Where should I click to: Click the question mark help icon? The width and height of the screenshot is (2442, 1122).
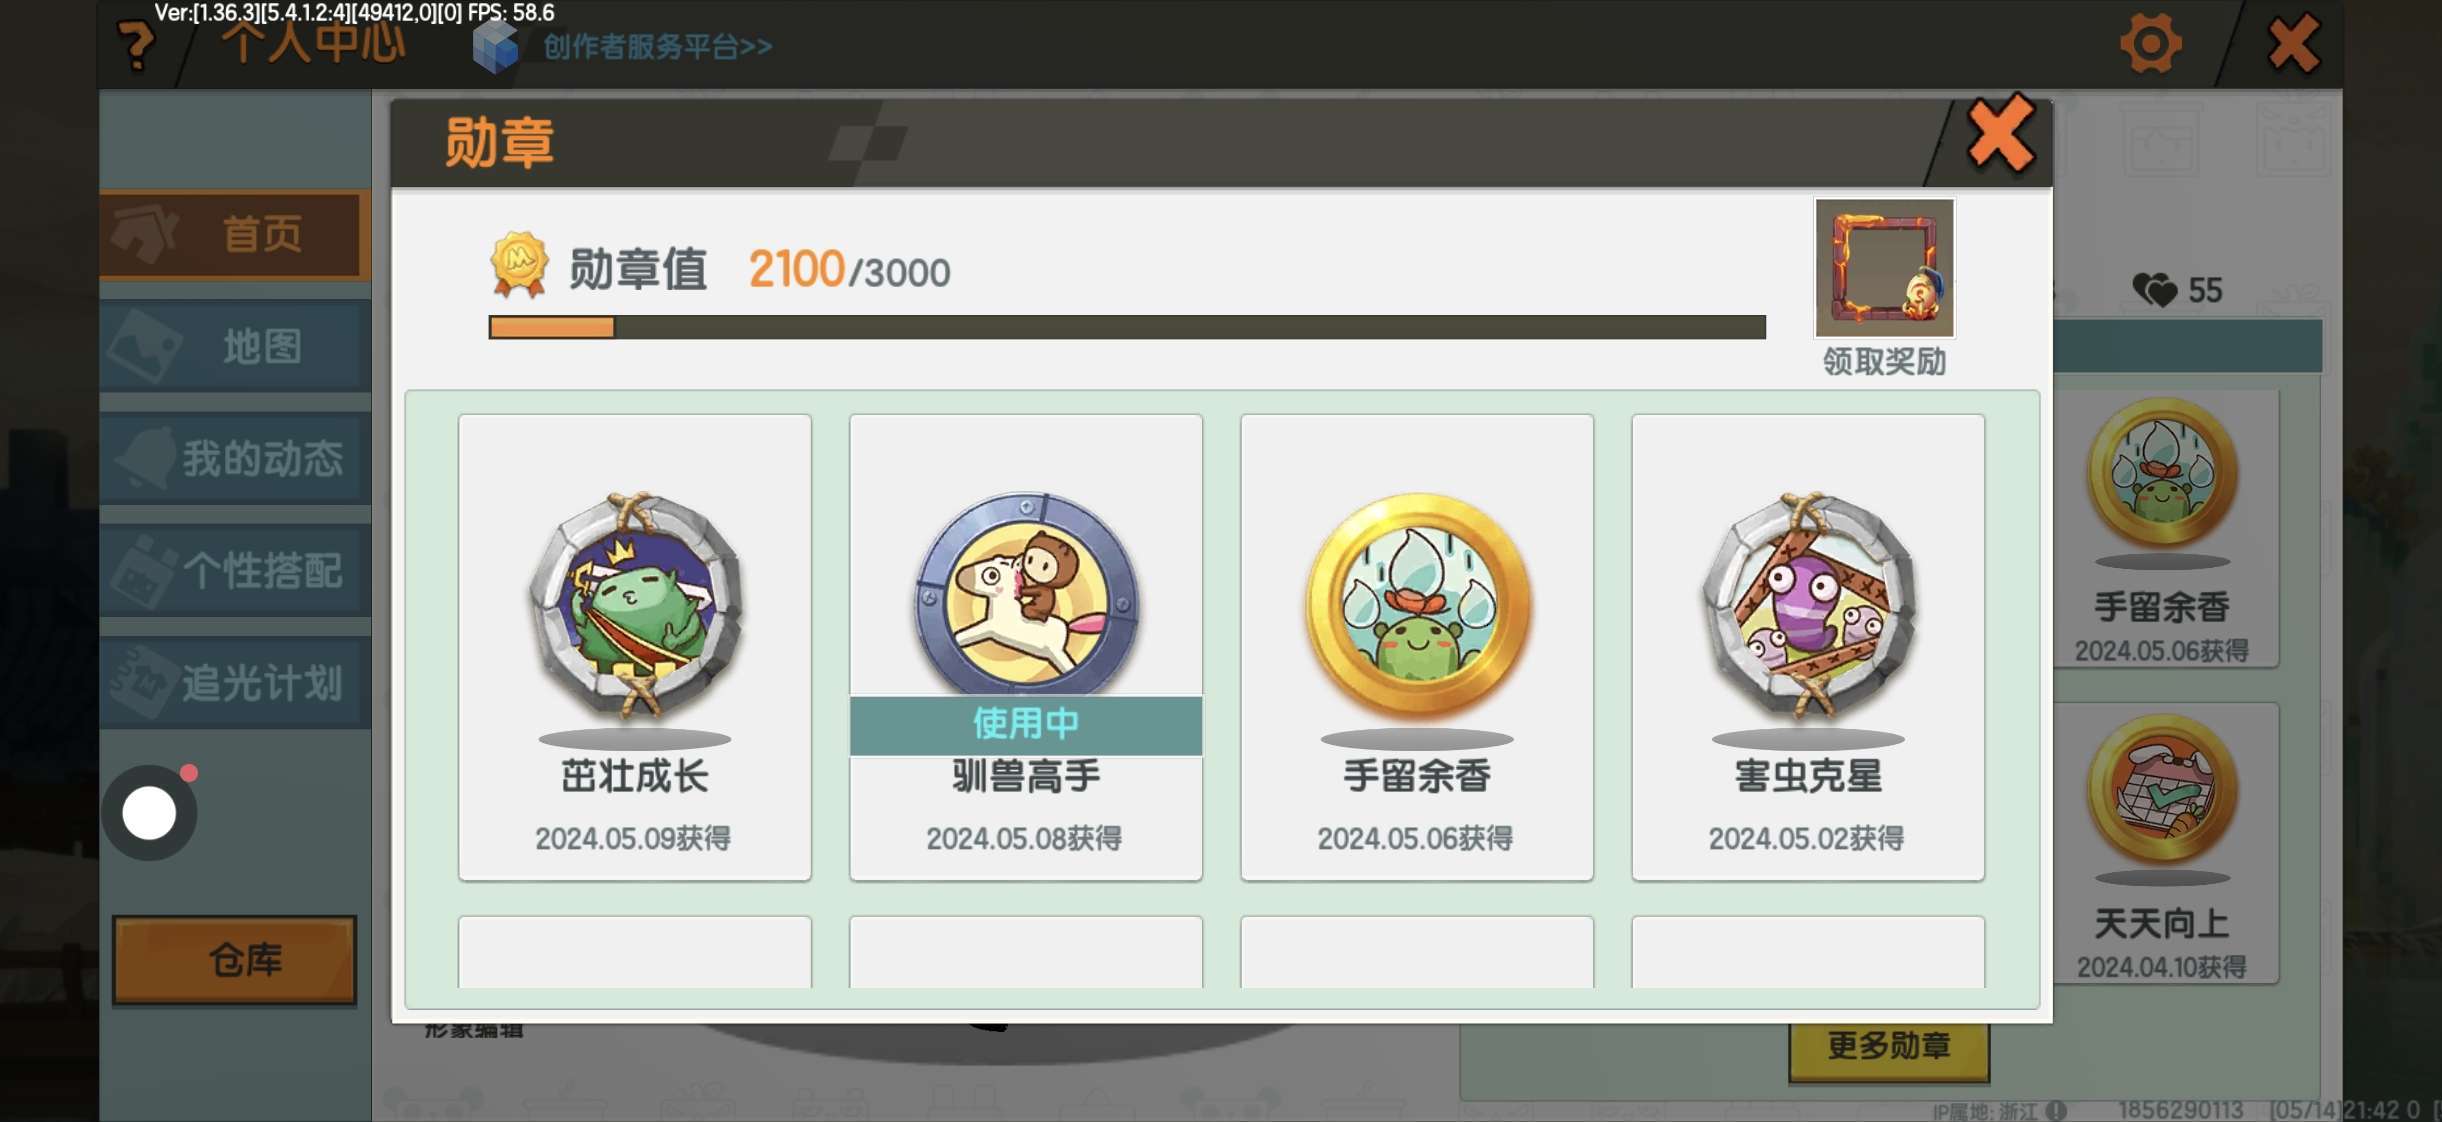click(137, 46)
